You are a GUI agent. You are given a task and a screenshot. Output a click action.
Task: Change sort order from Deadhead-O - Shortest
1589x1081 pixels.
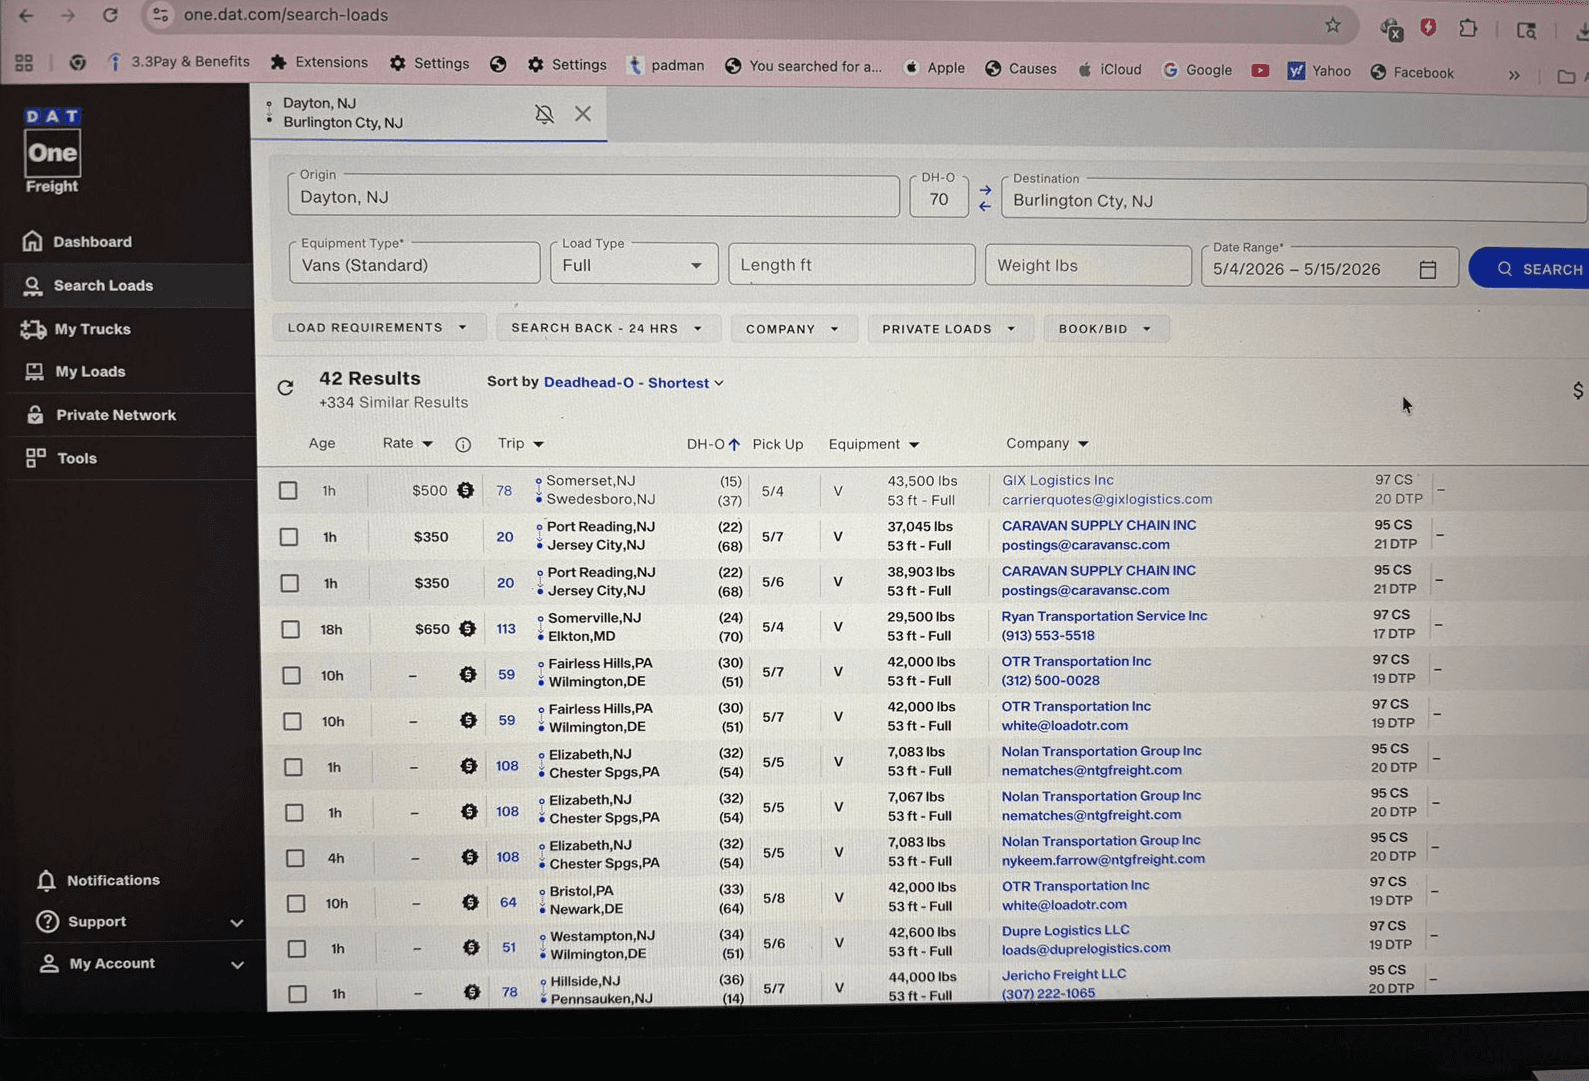tap(634, 383)
